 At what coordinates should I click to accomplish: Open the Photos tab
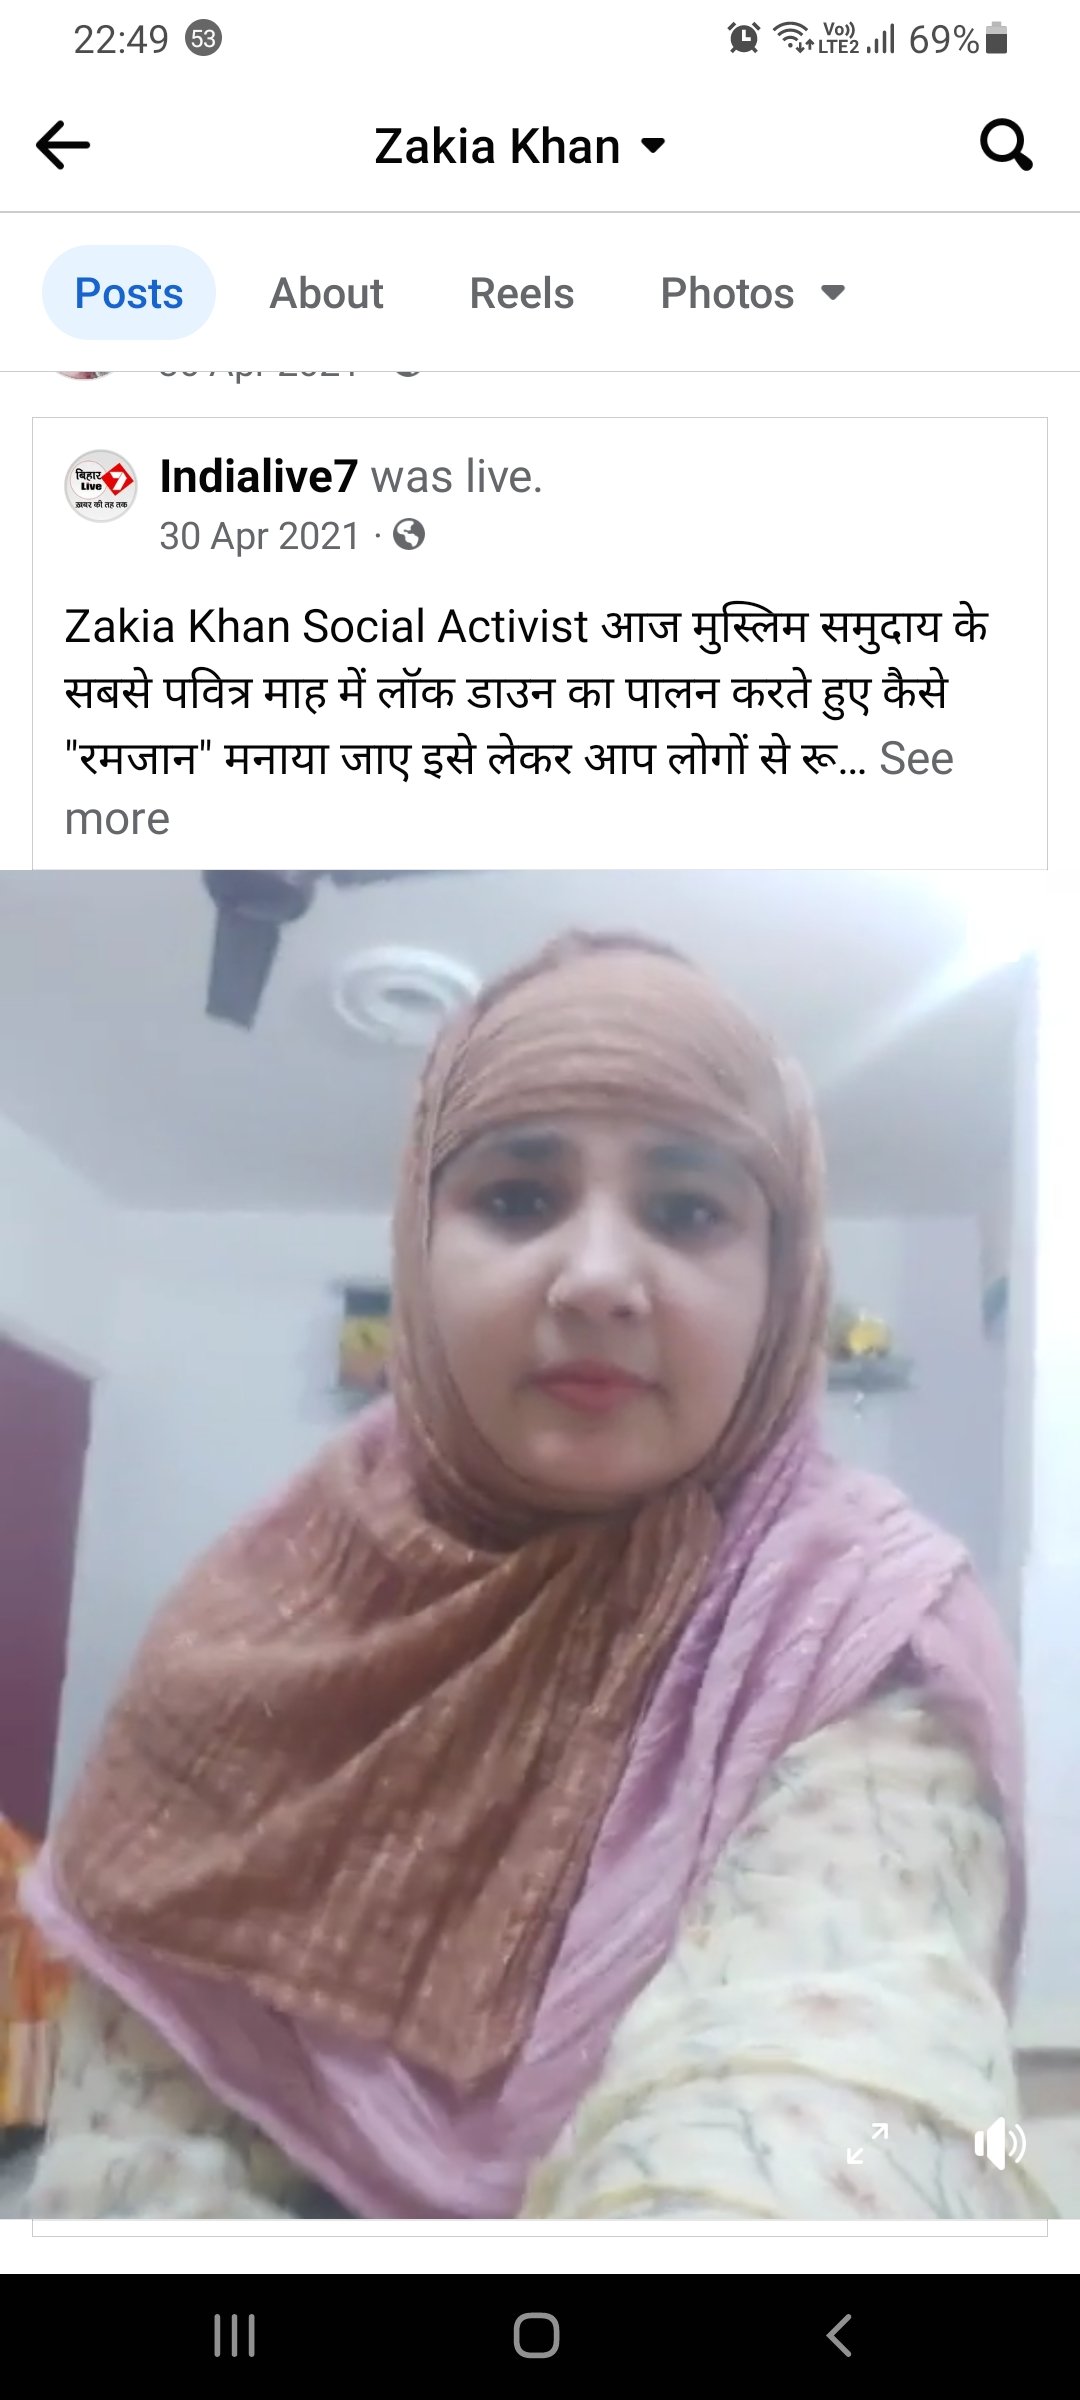click(728, 293)
